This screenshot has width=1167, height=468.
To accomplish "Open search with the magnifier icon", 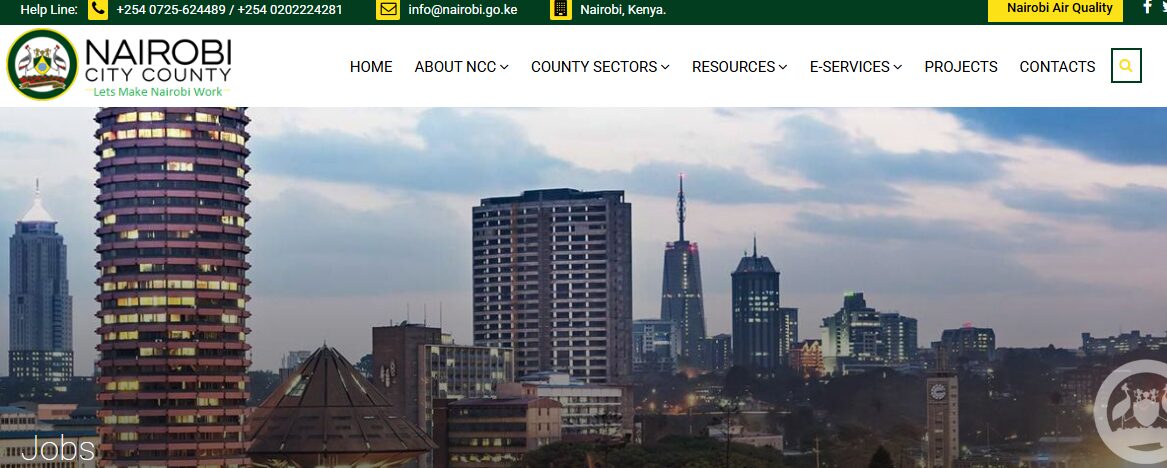I will 1126,65.
